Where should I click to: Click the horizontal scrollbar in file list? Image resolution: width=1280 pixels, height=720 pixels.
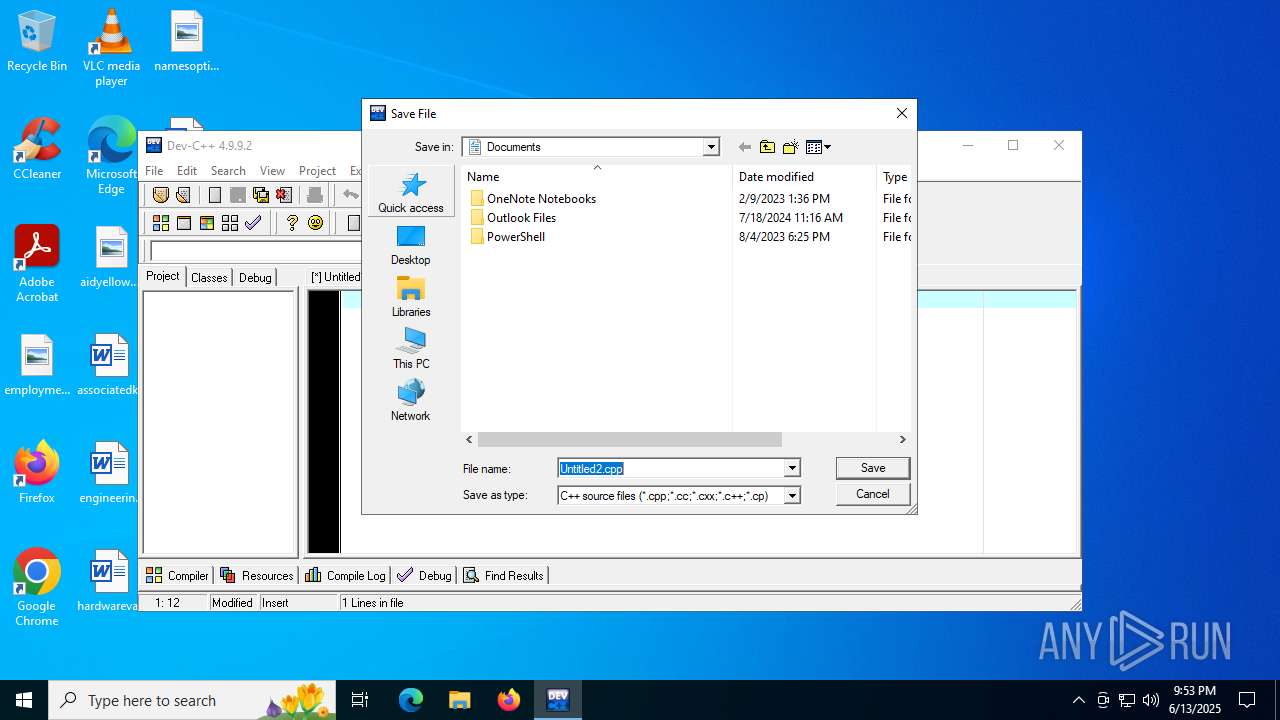629,439
